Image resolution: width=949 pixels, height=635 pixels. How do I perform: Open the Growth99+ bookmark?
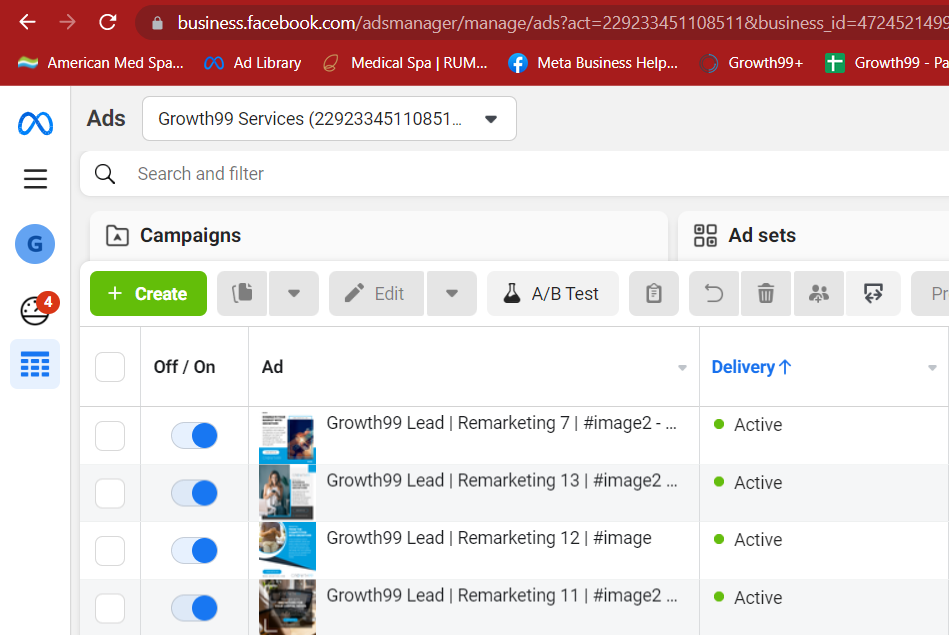(751, 63)
